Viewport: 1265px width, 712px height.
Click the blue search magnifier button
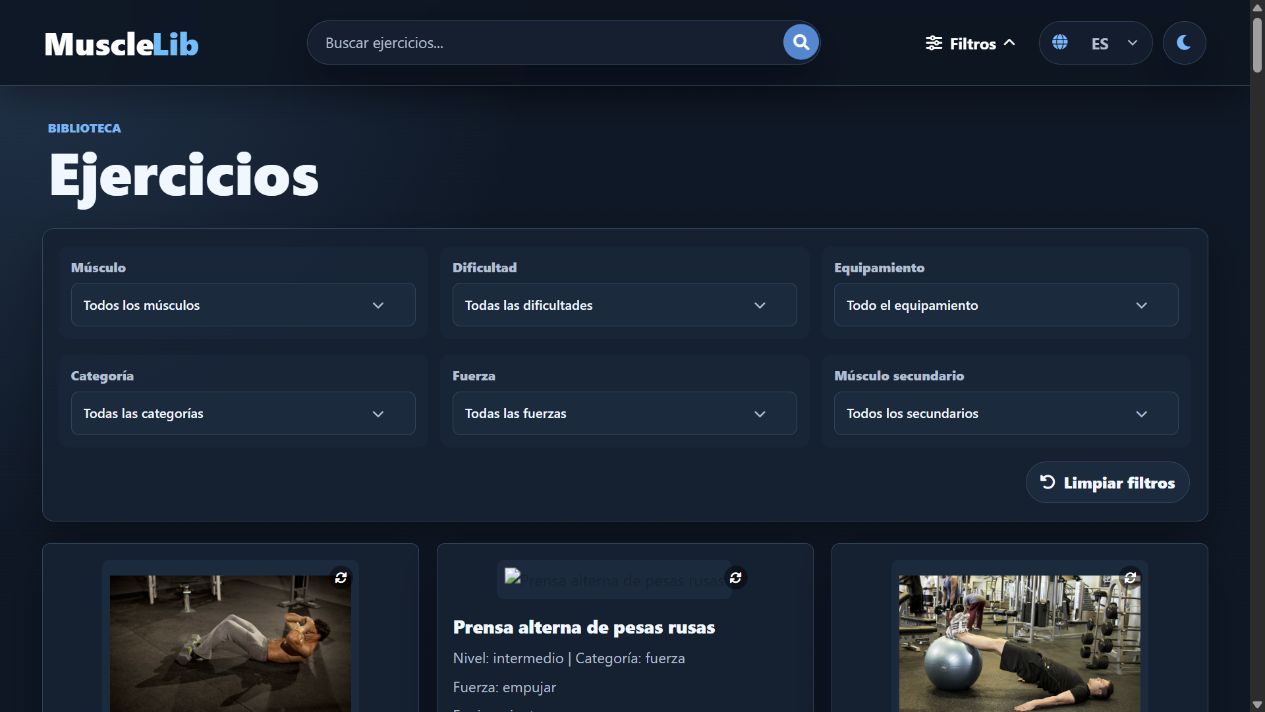pyautogui.click(x=800, y=42)
